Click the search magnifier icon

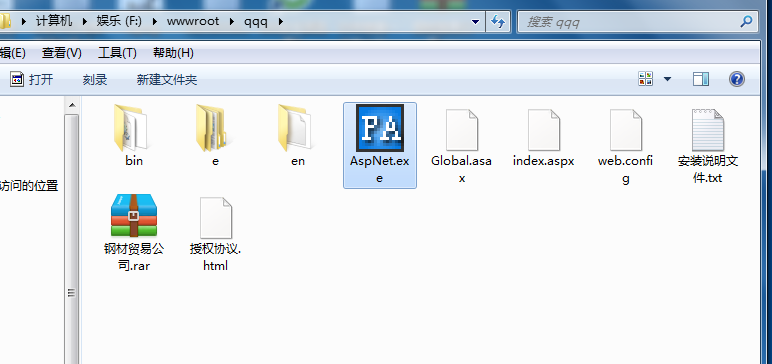point(746,21)
